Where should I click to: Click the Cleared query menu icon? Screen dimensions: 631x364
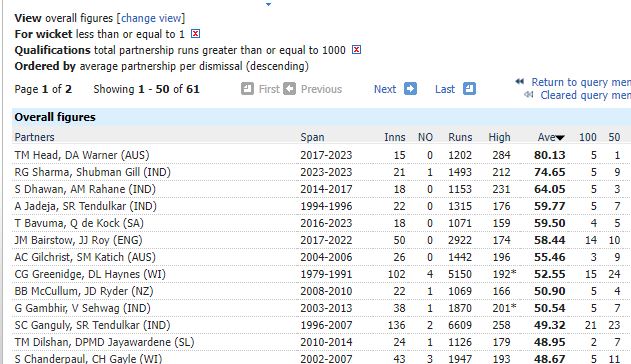point(529,95)
